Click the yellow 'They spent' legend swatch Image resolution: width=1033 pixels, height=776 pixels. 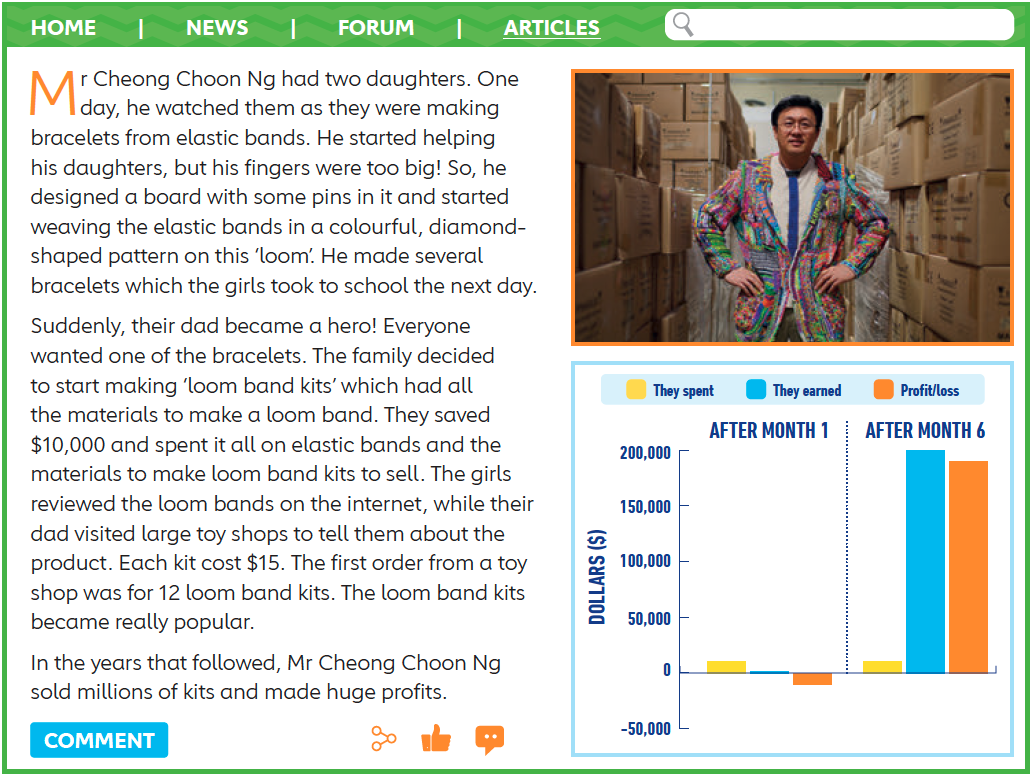coord(636,390)
